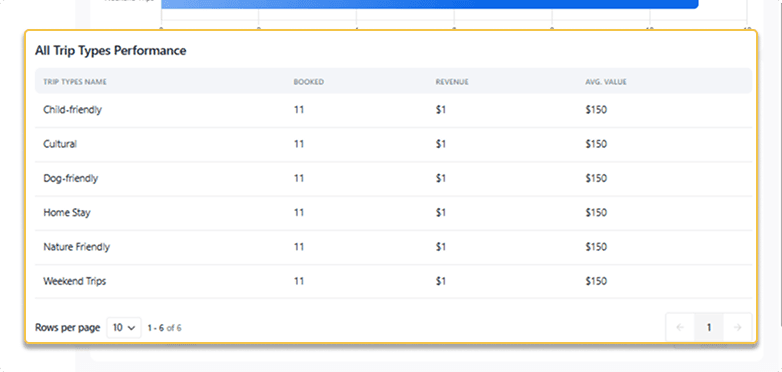This screenshot has height=372, width=782.
Task: Select the Nature Friendly row
Action: coord(393,247)
